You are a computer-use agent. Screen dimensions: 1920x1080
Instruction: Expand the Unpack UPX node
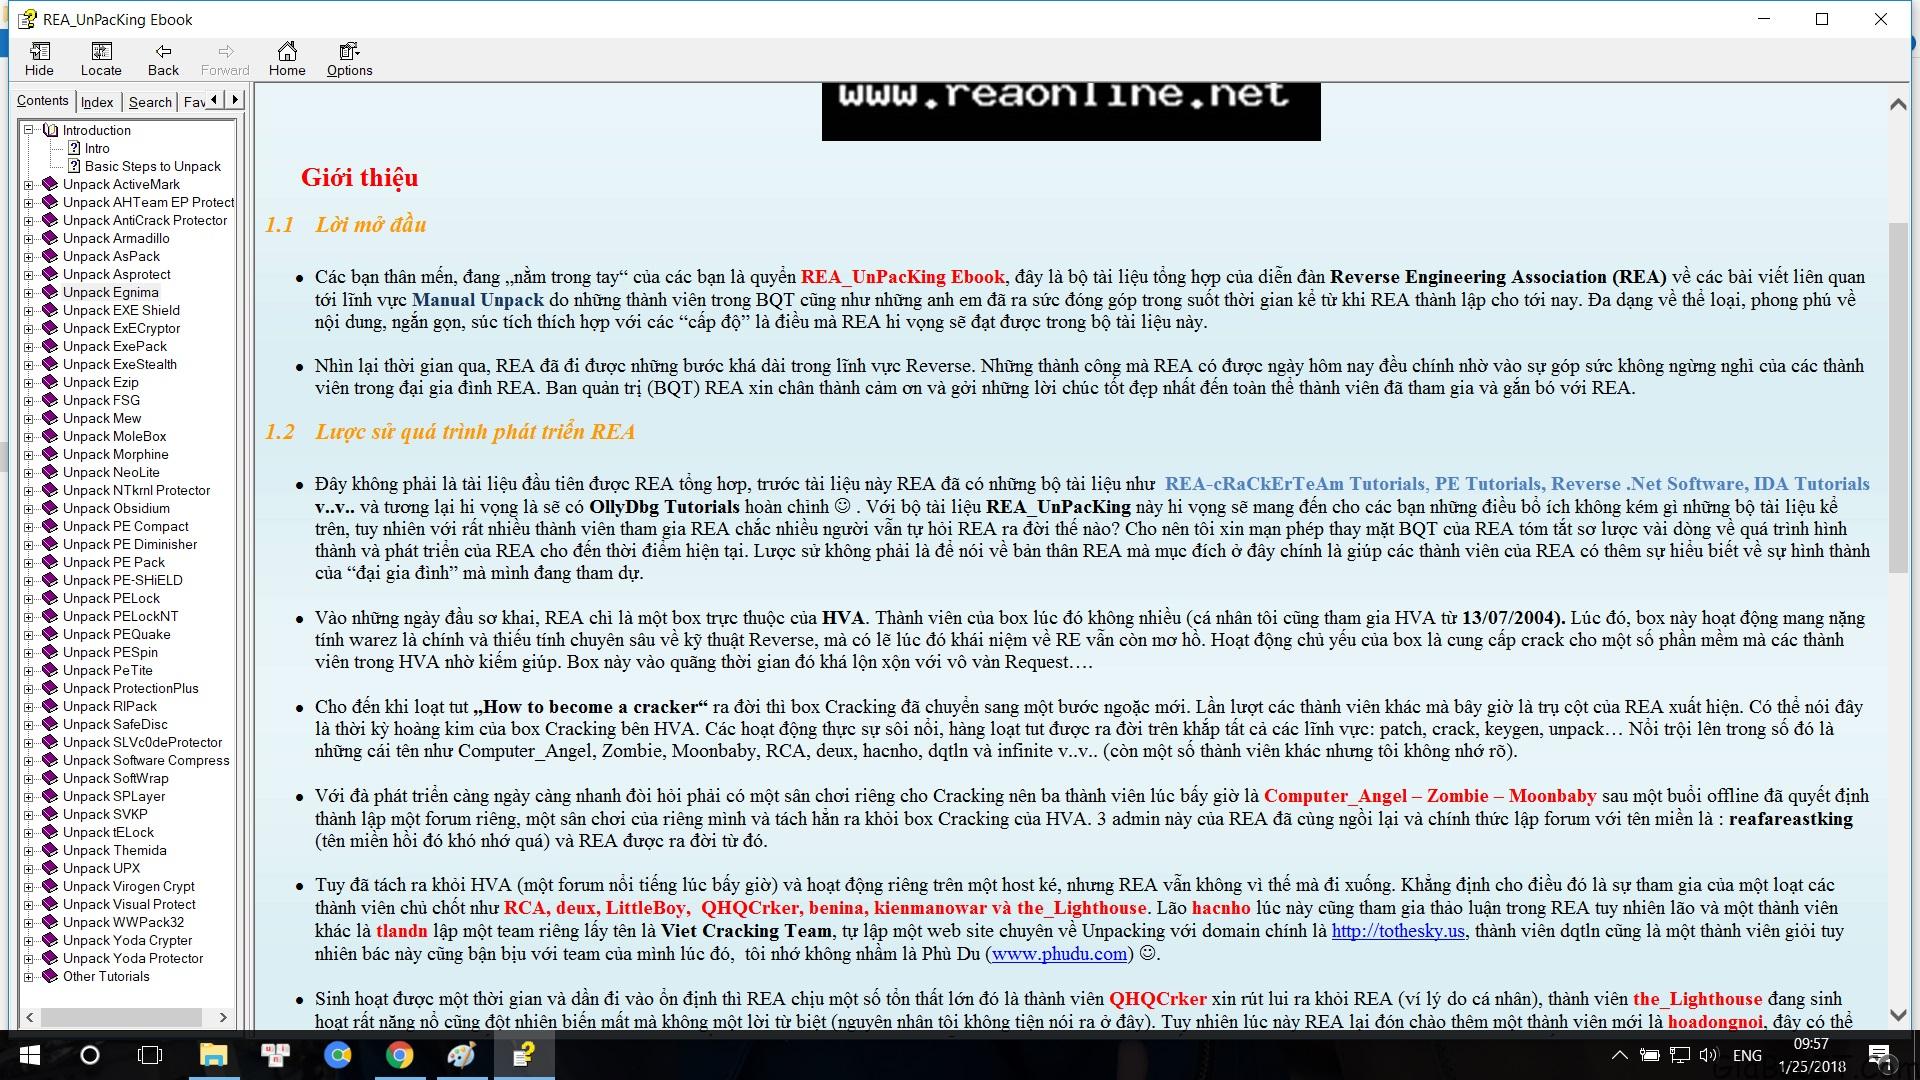point(29,868)
